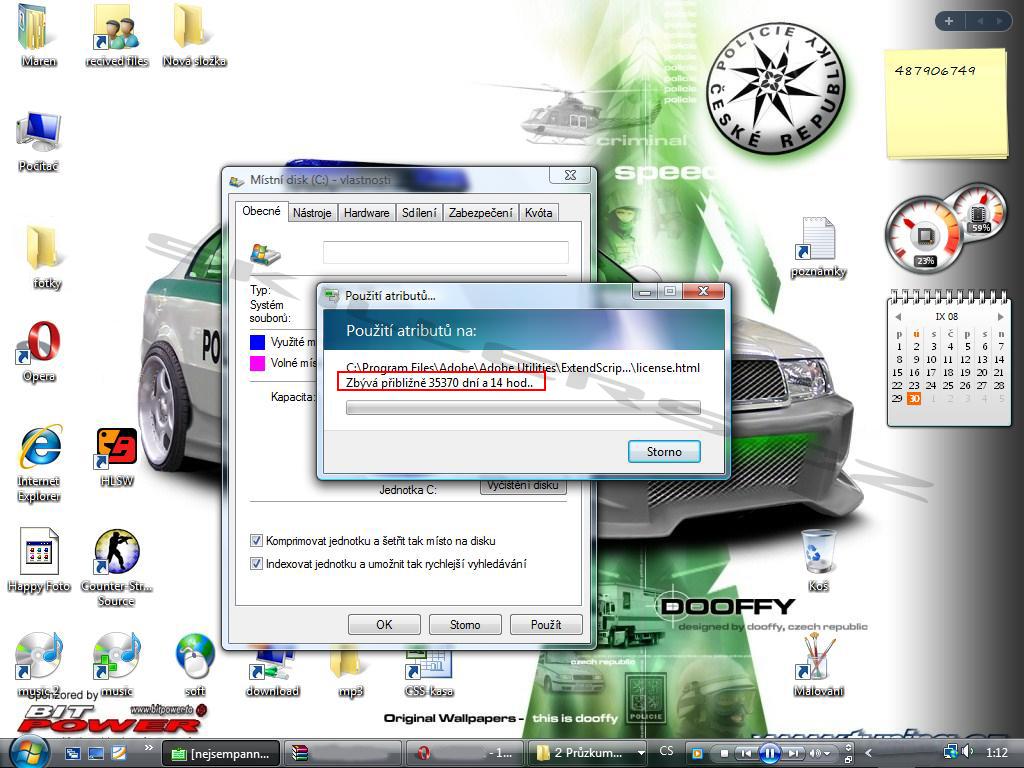Switch to the Zabezpečení tab

481,213
